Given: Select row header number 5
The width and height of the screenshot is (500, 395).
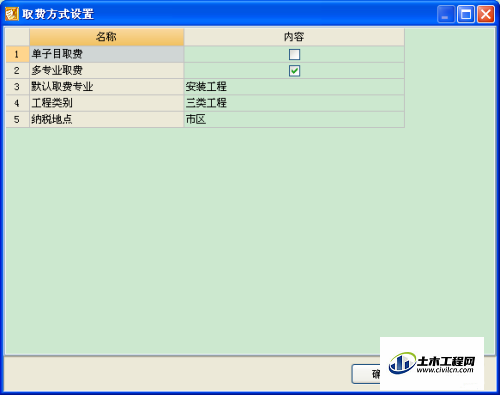Looking at the screenshot, I should click(17, 119).
